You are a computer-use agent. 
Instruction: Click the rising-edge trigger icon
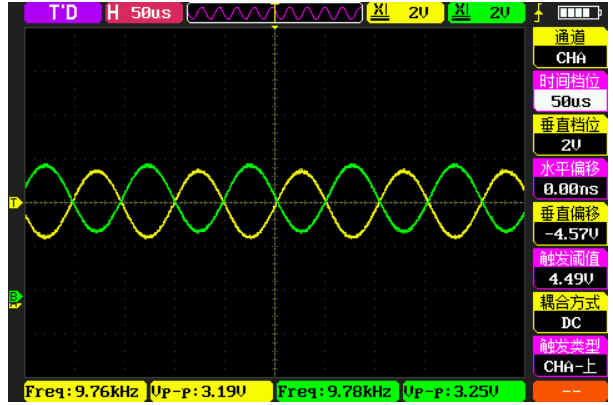539,13
